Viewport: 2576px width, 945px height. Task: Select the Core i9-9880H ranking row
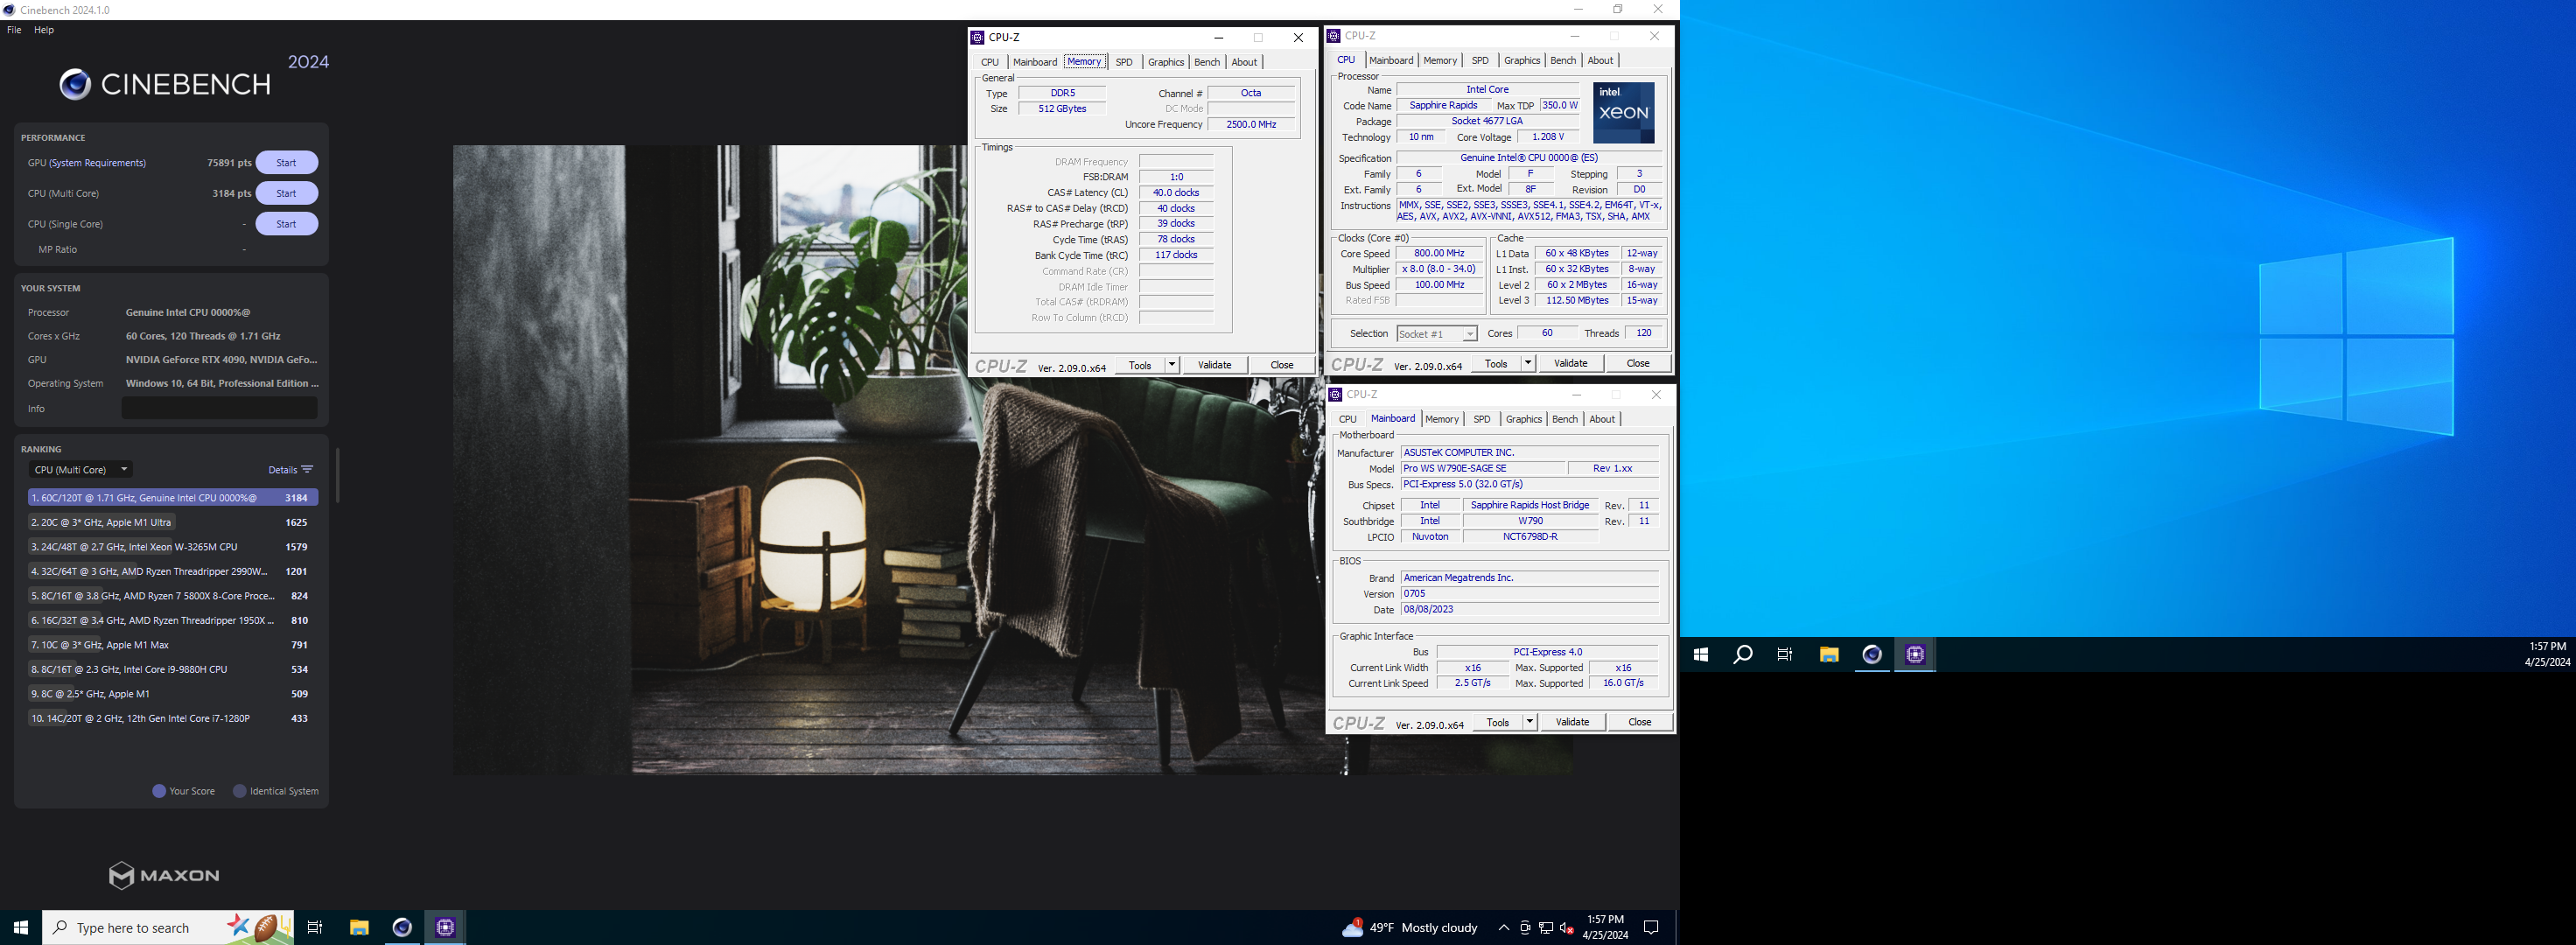[173, 669]
